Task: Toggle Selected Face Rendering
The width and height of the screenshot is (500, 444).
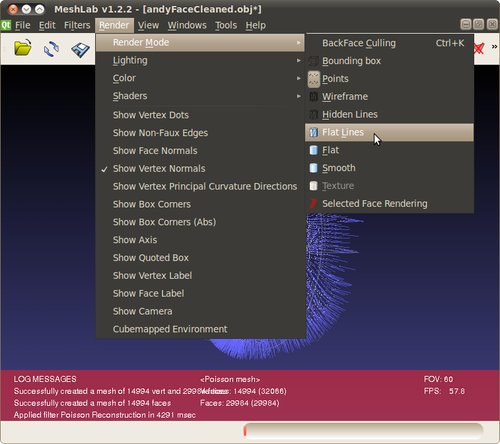Action: [x=389, y=204]
